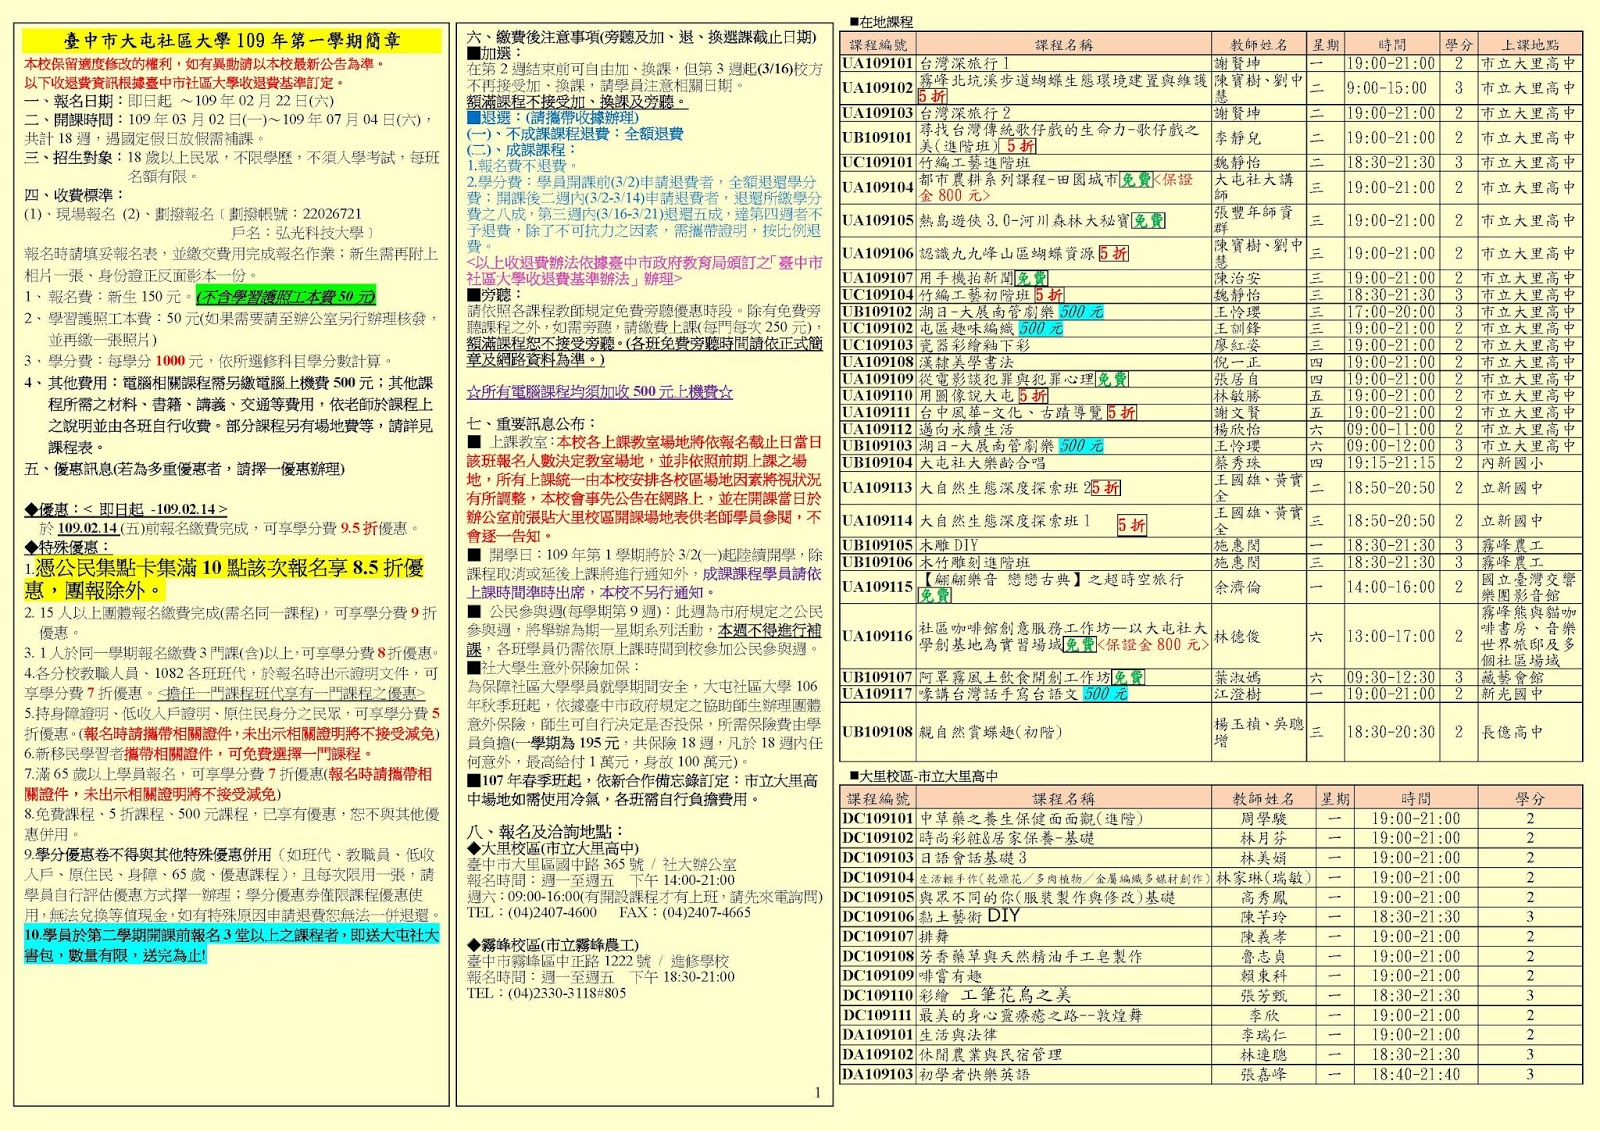Click the title '臺中市大屯社區大學 109 年第一學期簡章'
Viewport: 1600px width, 1131px height.
(232, 41)
